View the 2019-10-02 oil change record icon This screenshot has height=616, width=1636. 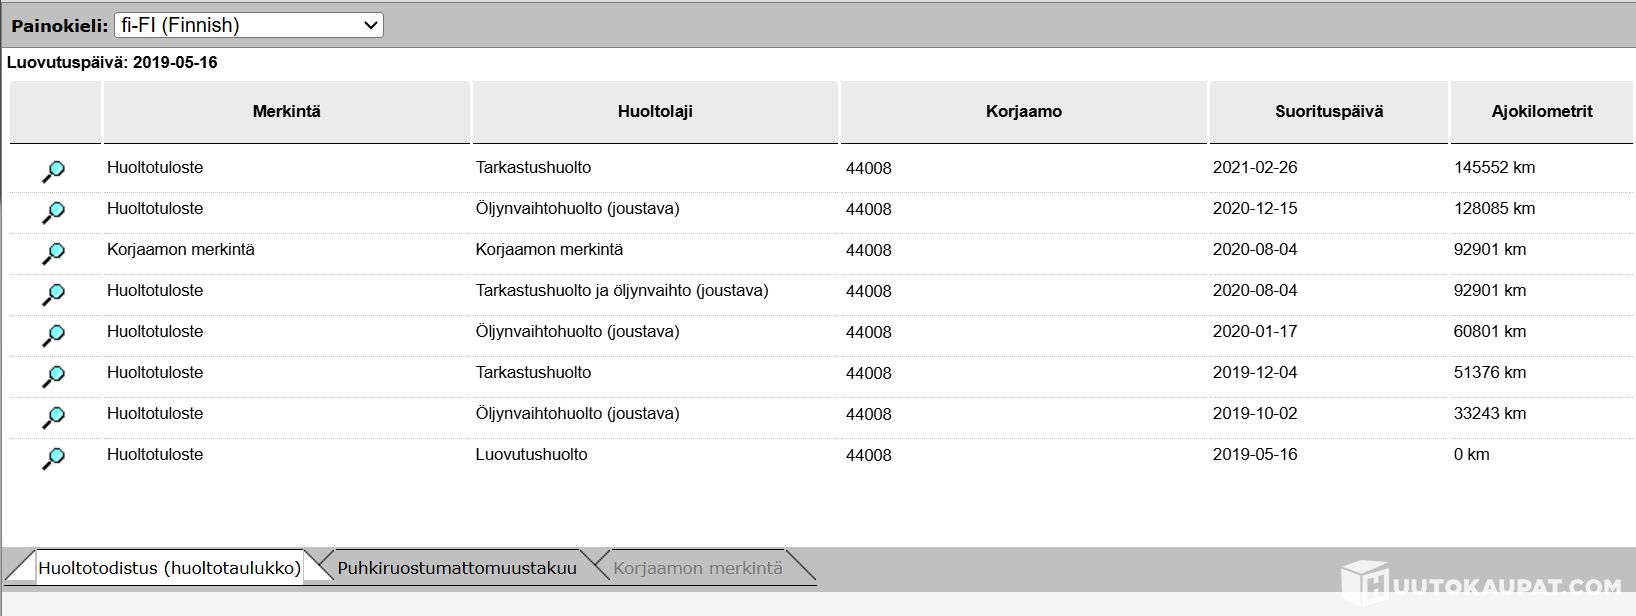point(53,418)
